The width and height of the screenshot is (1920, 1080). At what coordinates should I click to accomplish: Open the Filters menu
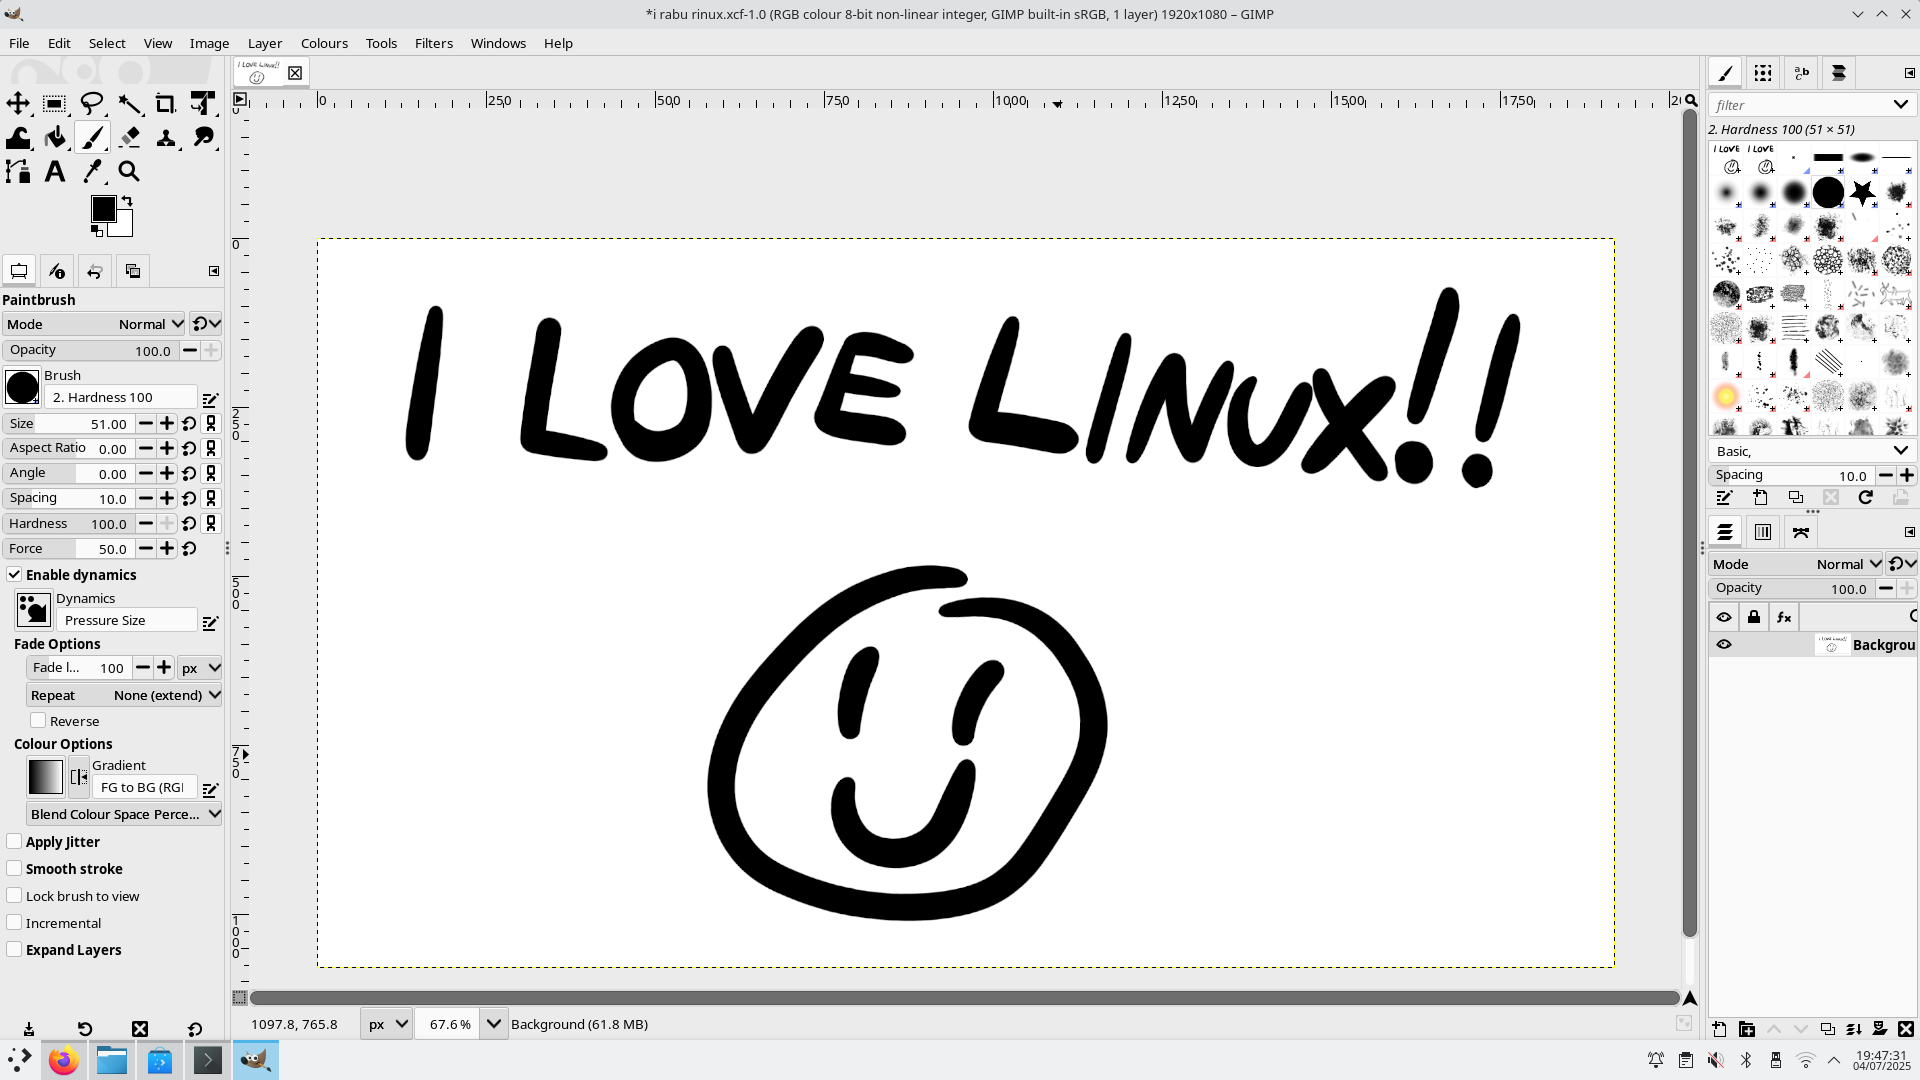tap(434, 43)
